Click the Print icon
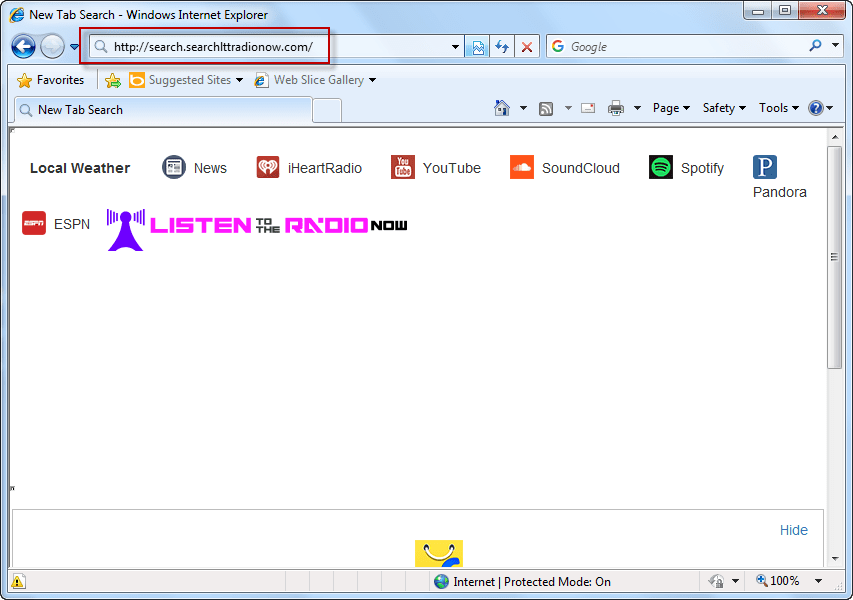 point(616,108)
